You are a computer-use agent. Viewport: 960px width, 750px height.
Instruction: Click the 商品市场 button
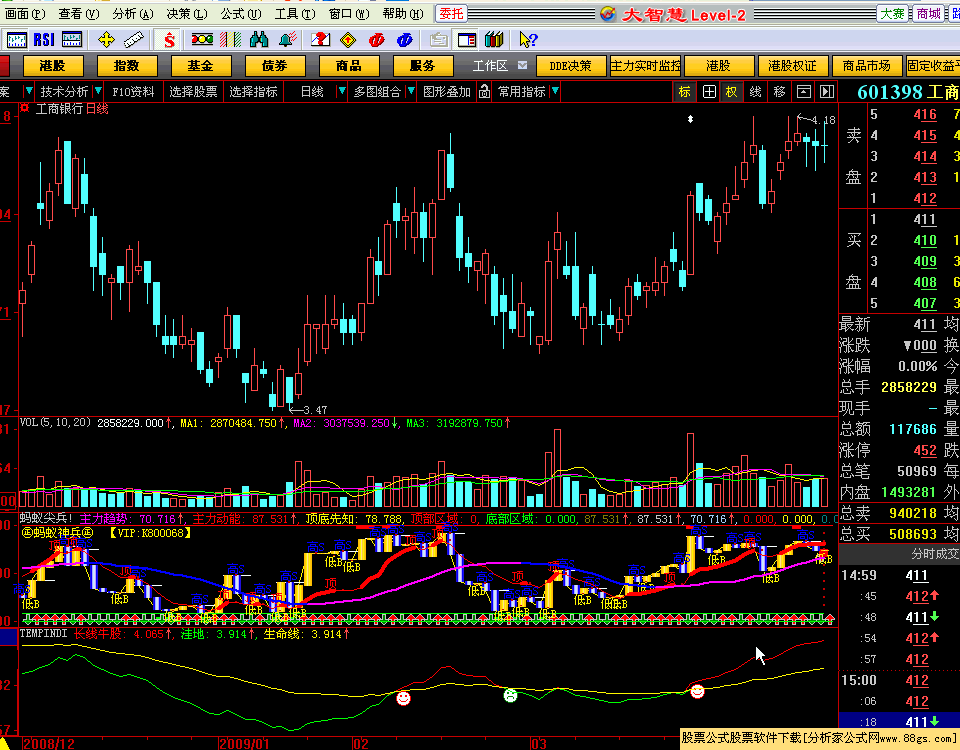[x=866, y=66]
